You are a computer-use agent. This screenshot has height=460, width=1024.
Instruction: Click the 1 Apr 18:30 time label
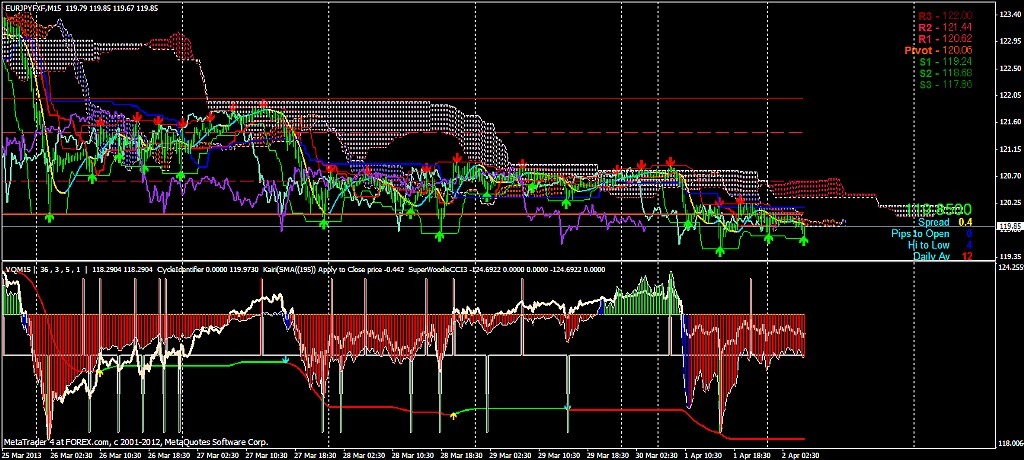tap(754, 455)
